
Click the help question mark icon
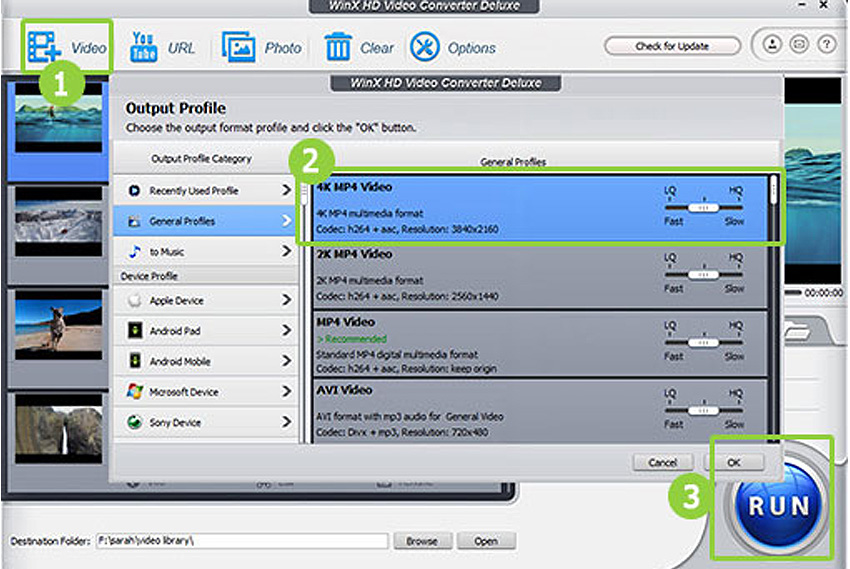tap(826, 44)
